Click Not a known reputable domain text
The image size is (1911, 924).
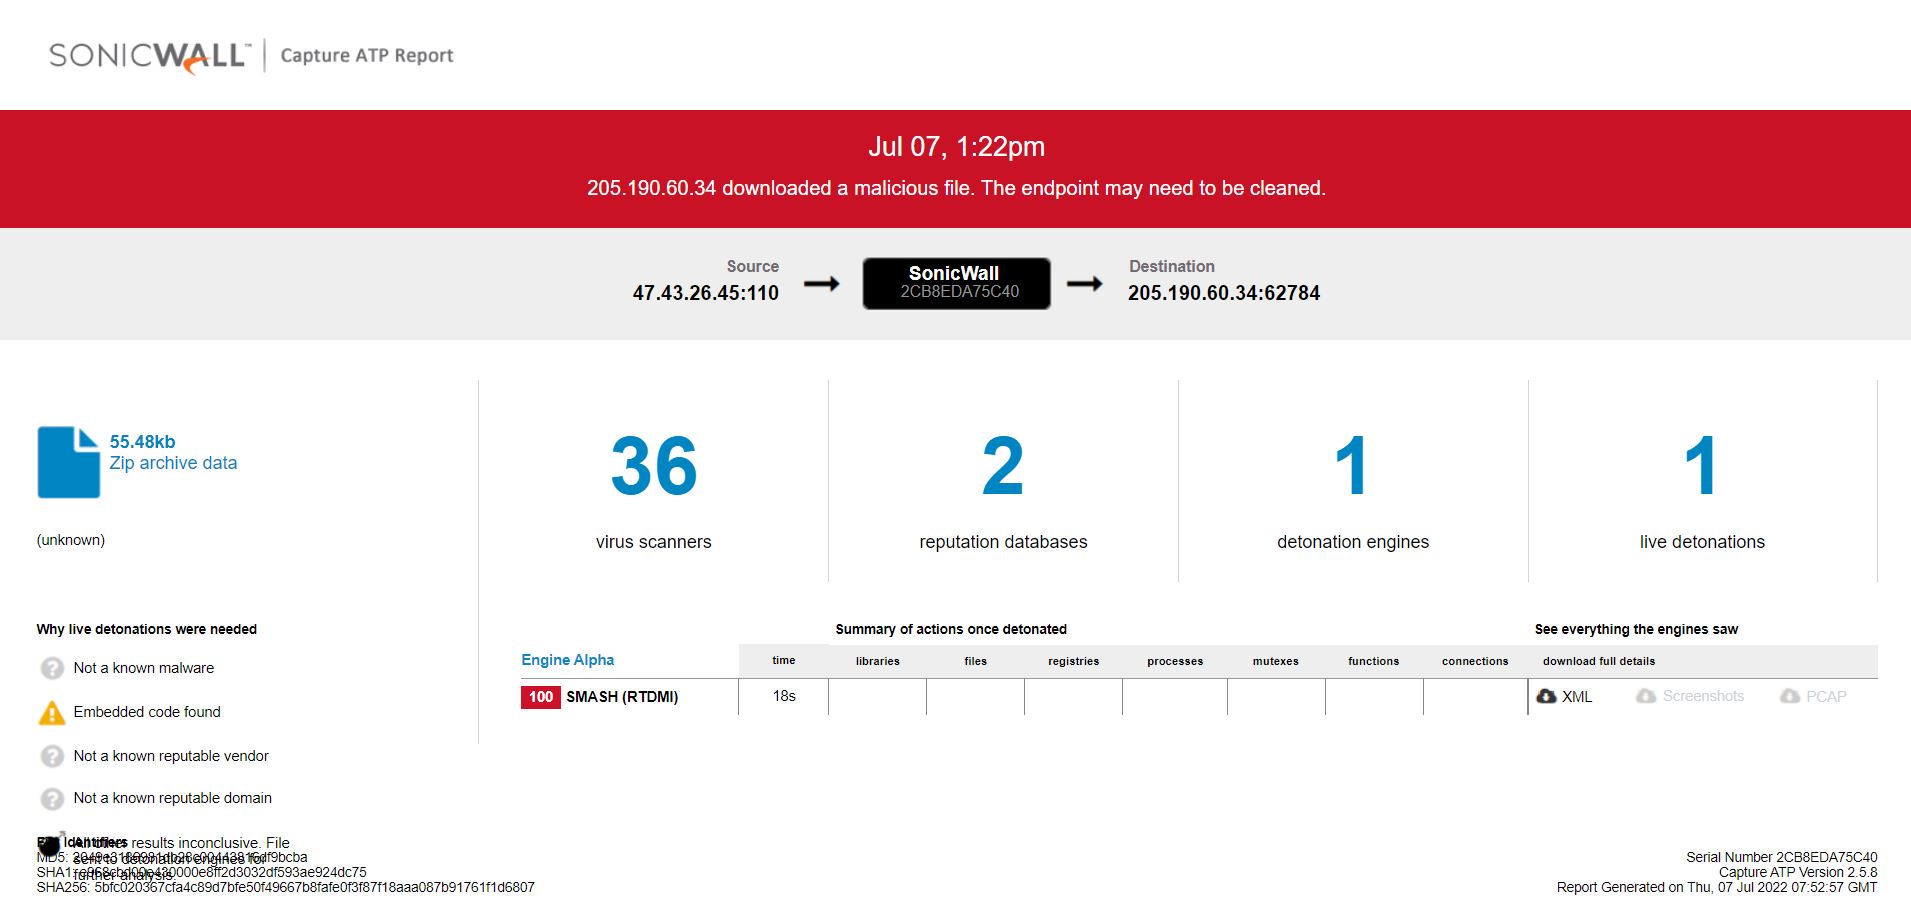172,798
